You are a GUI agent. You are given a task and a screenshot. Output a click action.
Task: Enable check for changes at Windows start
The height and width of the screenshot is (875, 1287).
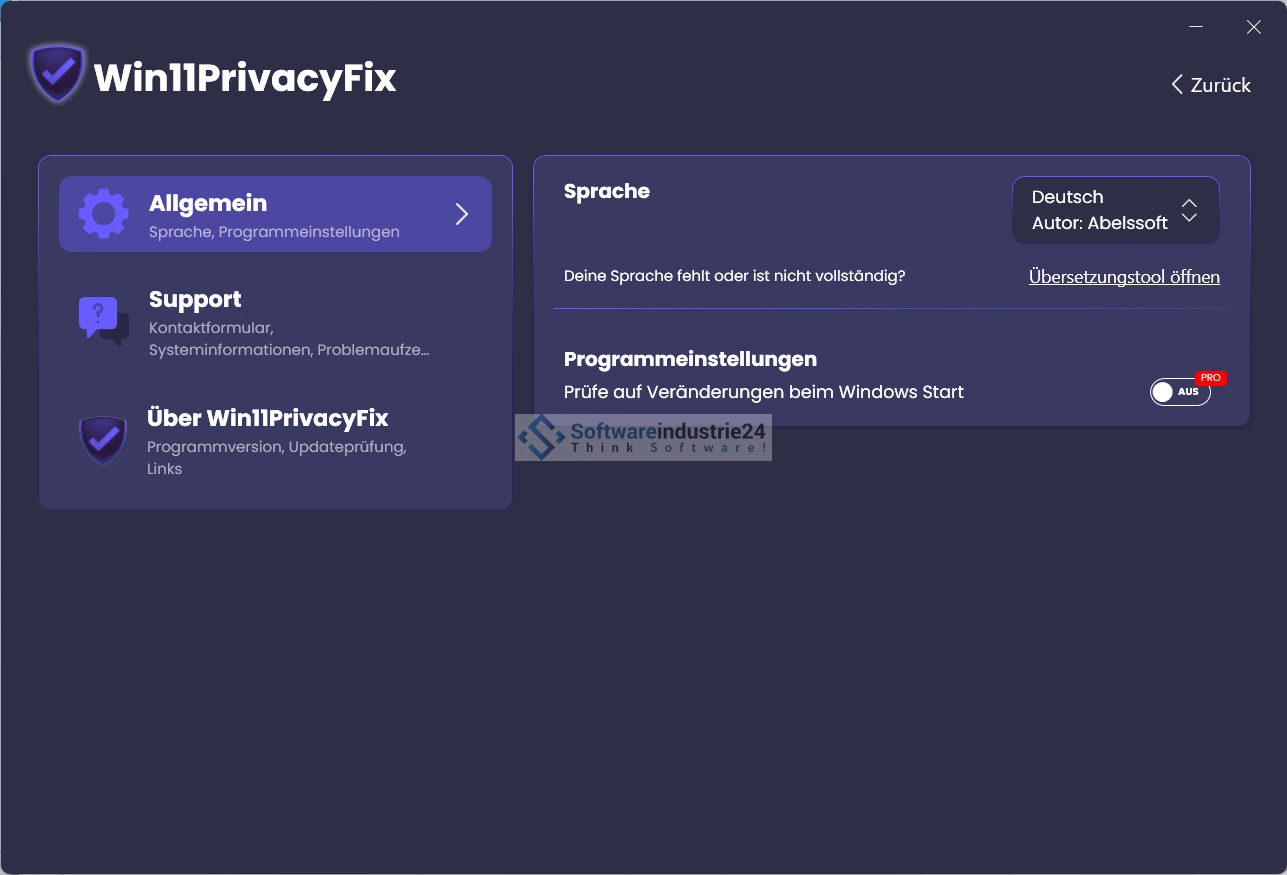(1180, 392)
